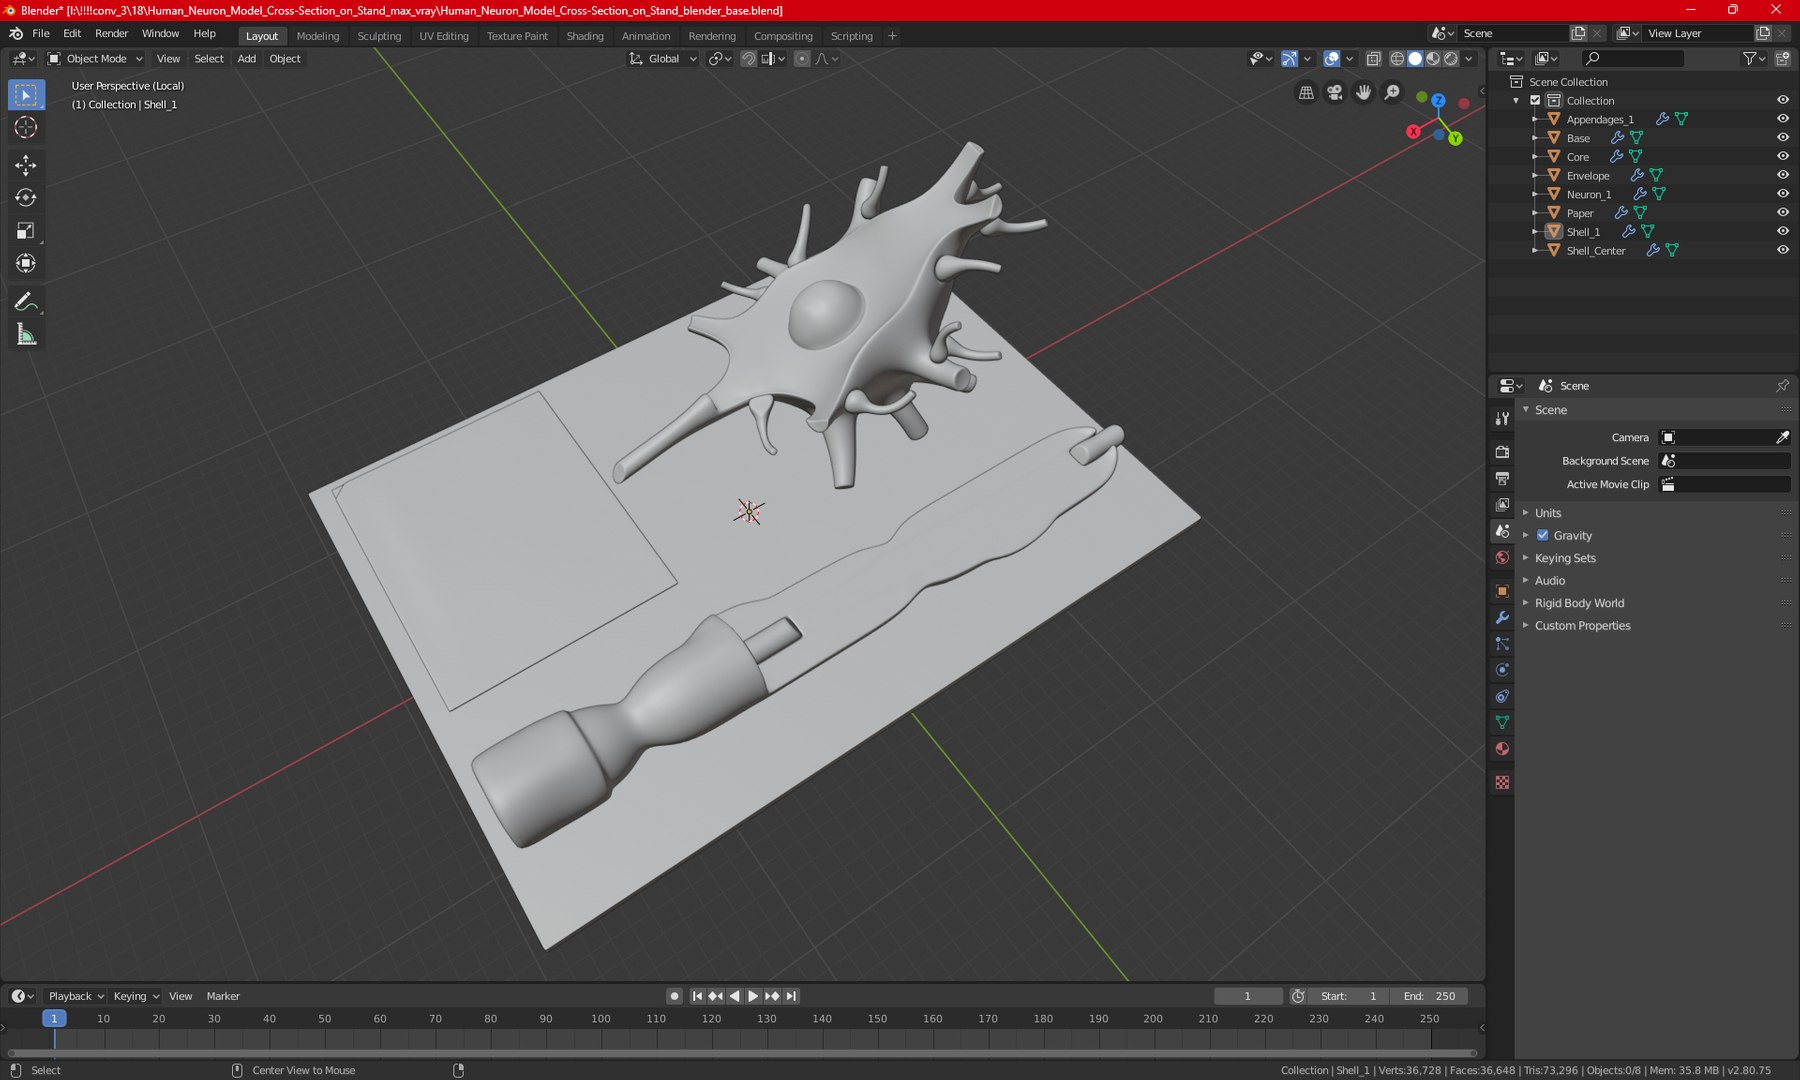Click the viewport zoom magnifier icon

click(x=1393, y=93)
